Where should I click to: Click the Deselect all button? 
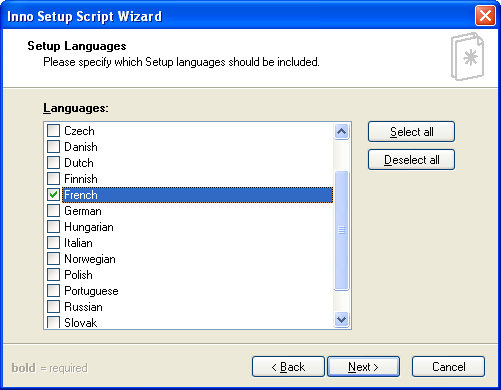(411, 160)
